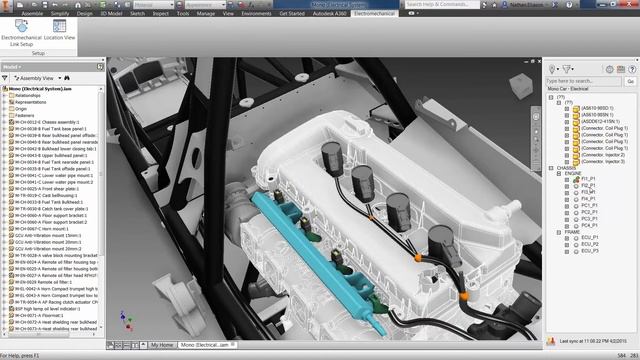
Task: Click the browser filter funnel icon
Action: [x=5, y=78]
